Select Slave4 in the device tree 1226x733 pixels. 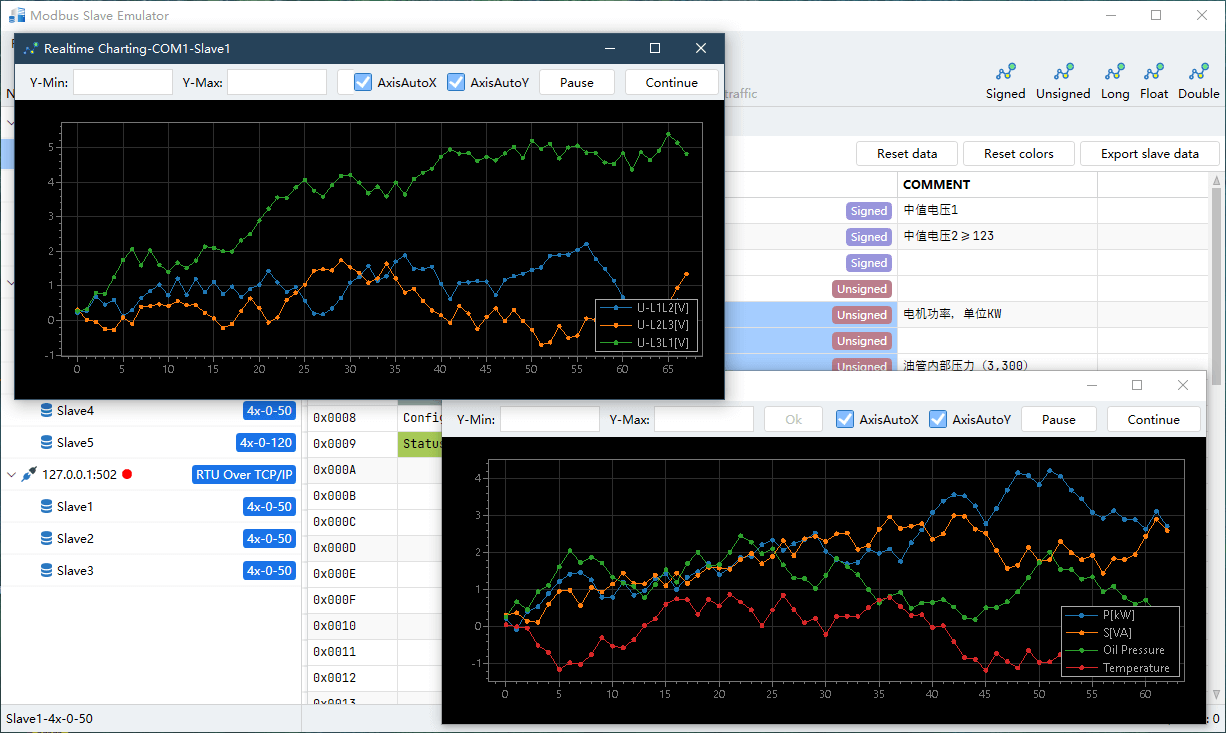(75, 411)
